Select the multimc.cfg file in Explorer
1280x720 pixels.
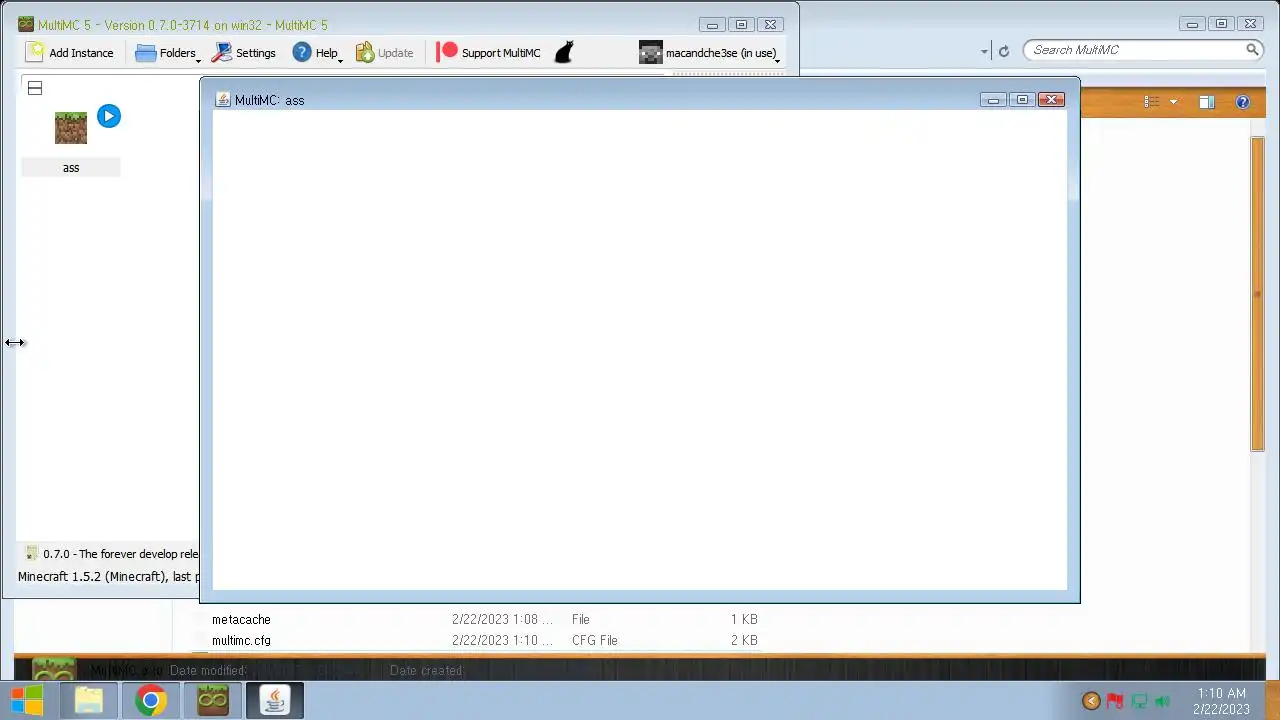coord(241,641)
